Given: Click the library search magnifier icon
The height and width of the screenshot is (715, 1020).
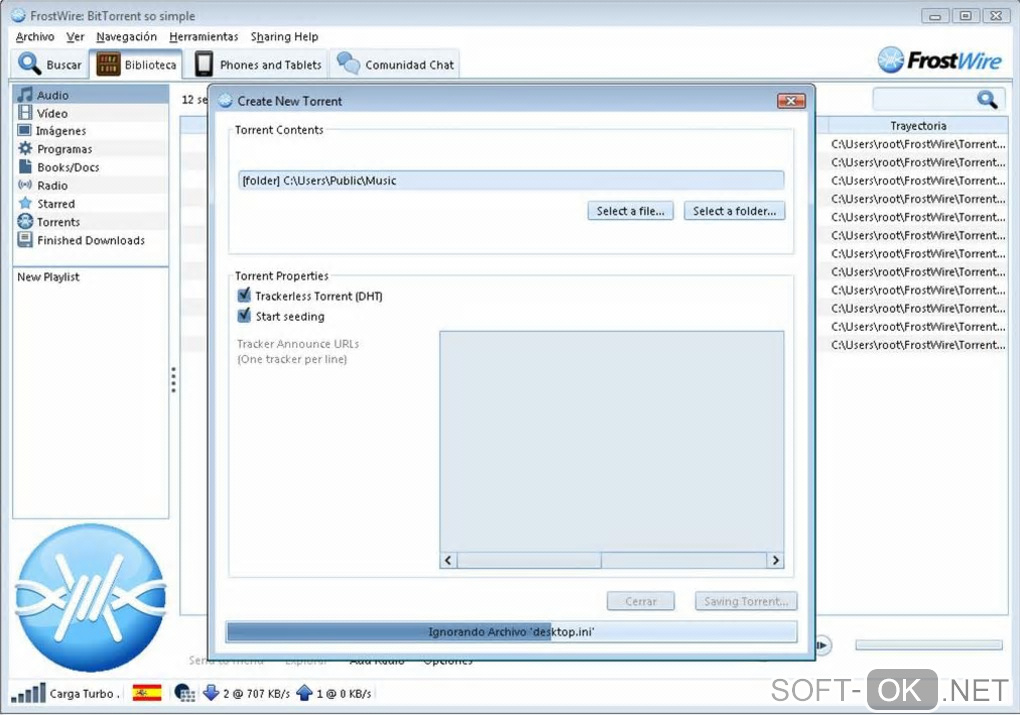Looking at the screenshot, I should coord(987,100).
